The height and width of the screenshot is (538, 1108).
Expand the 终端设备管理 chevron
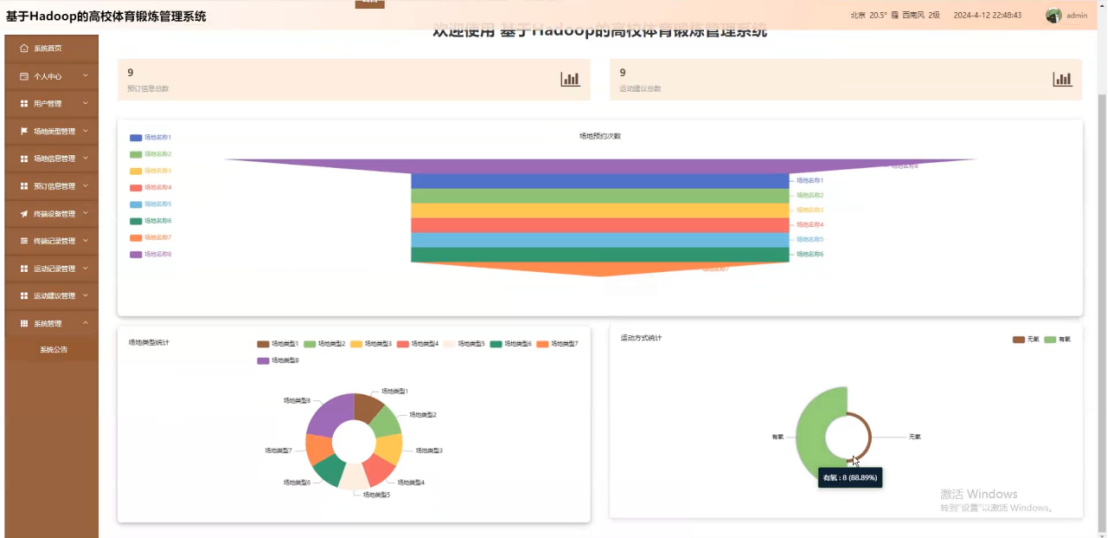click(86, 213)
